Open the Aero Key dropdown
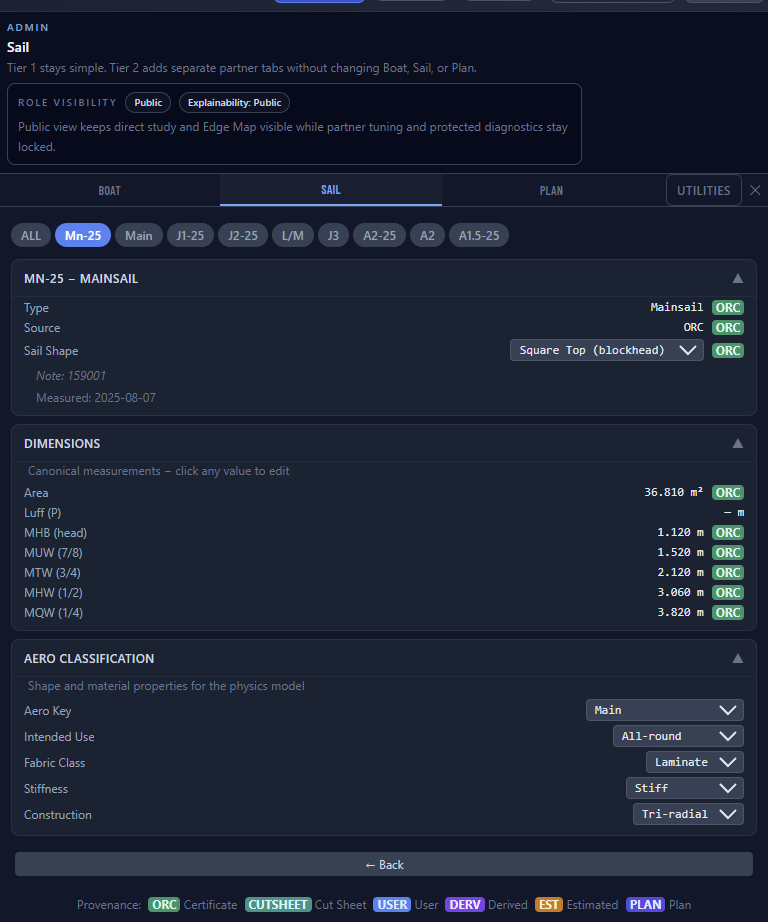This screenshot has height=922, width=768. [x=664, y=710]
